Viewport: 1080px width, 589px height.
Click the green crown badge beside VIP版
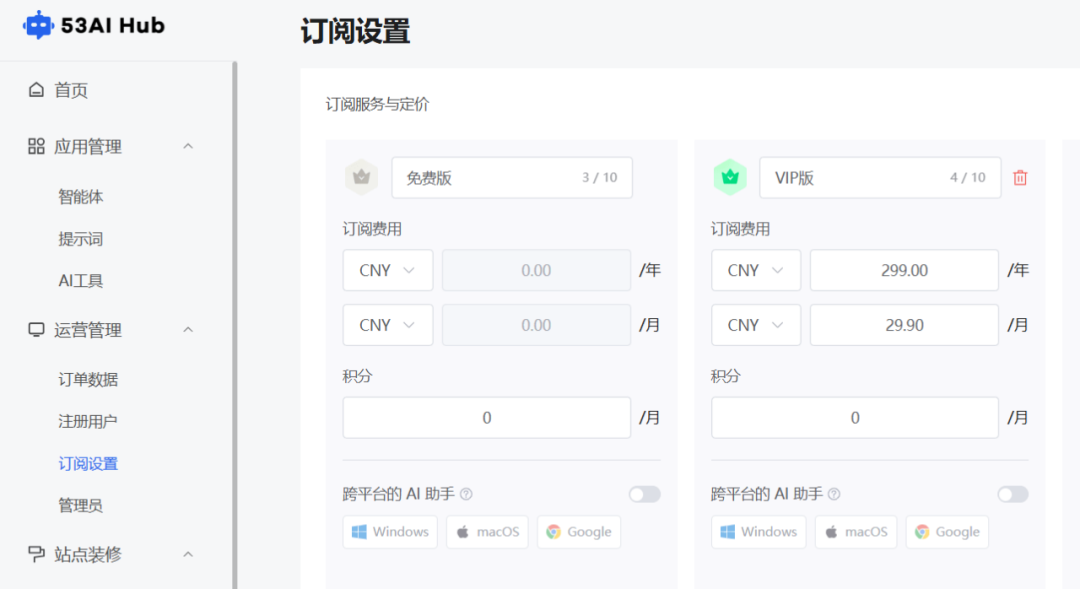(x=730, y=177)
